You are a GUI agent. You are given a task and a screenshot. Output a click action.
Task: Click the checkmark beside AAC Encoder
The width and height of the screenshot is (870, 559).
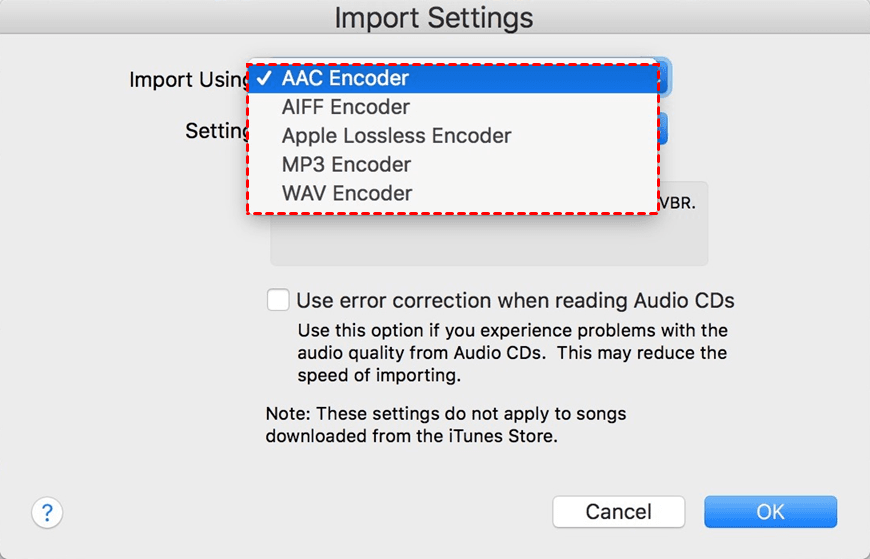pos(264,78)
